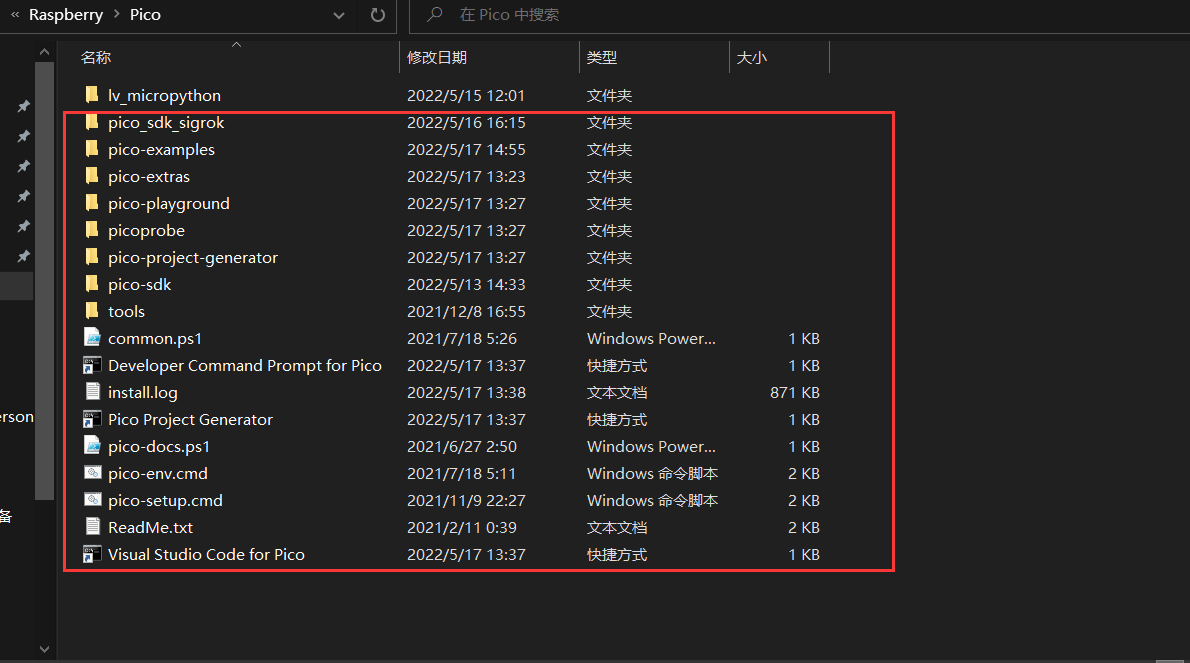Select the file name pico-env.cmd
1190x663 pixels.
tap(158, 473)
